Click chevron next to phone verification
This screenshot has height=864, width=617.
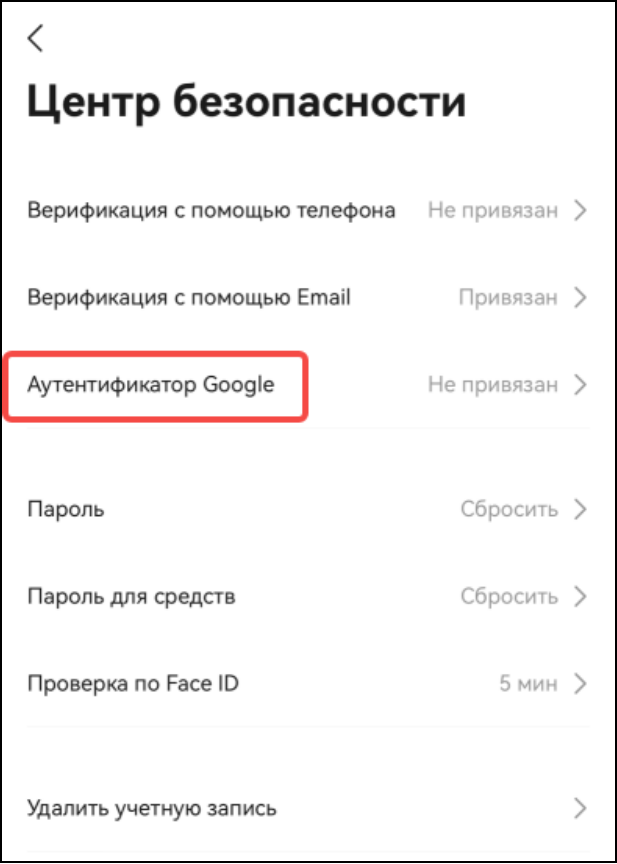(x=580, y=210)
